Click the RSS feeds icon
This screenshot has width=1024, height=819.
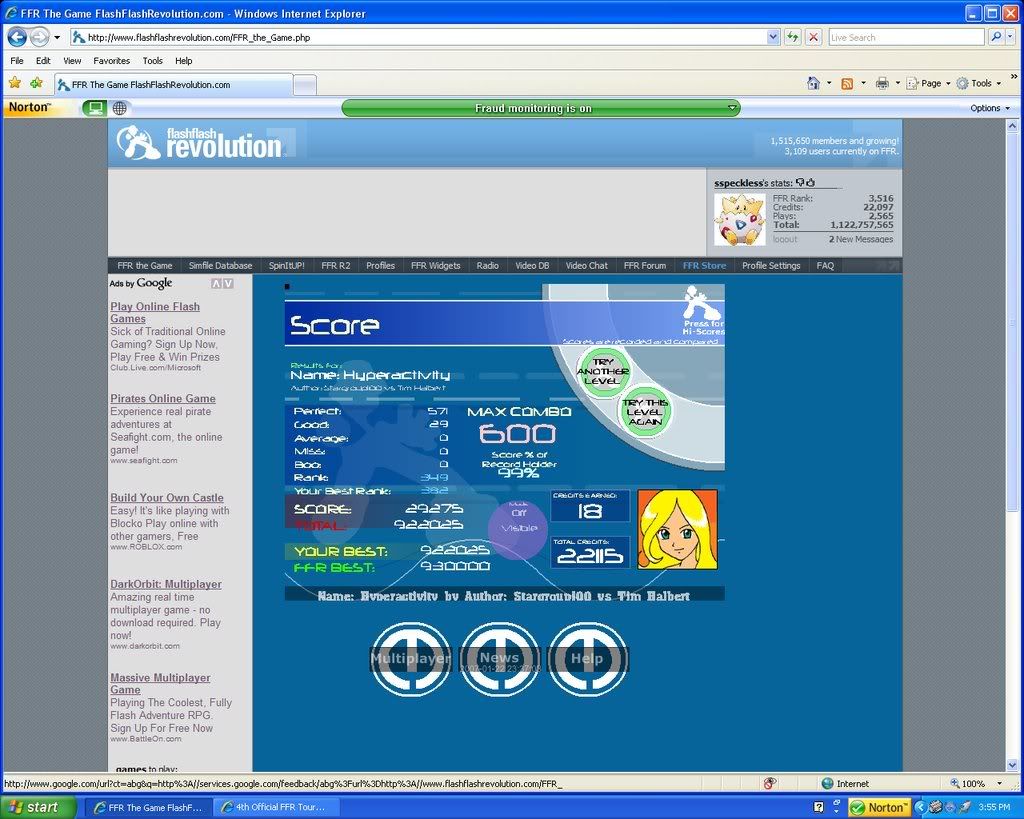[847, 83]
